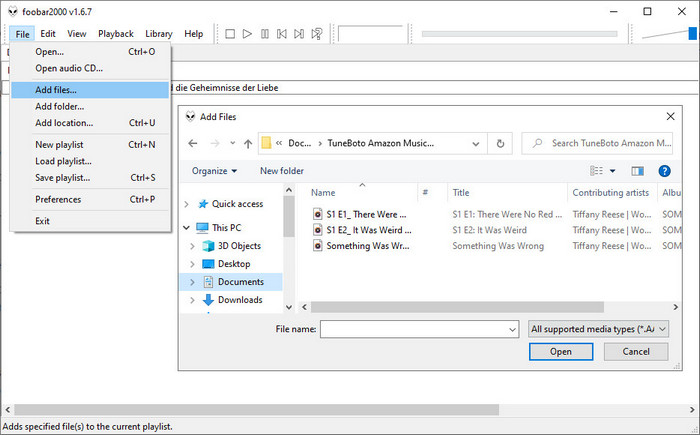Open the File name combo dropdown arrow

coord(512,330)
